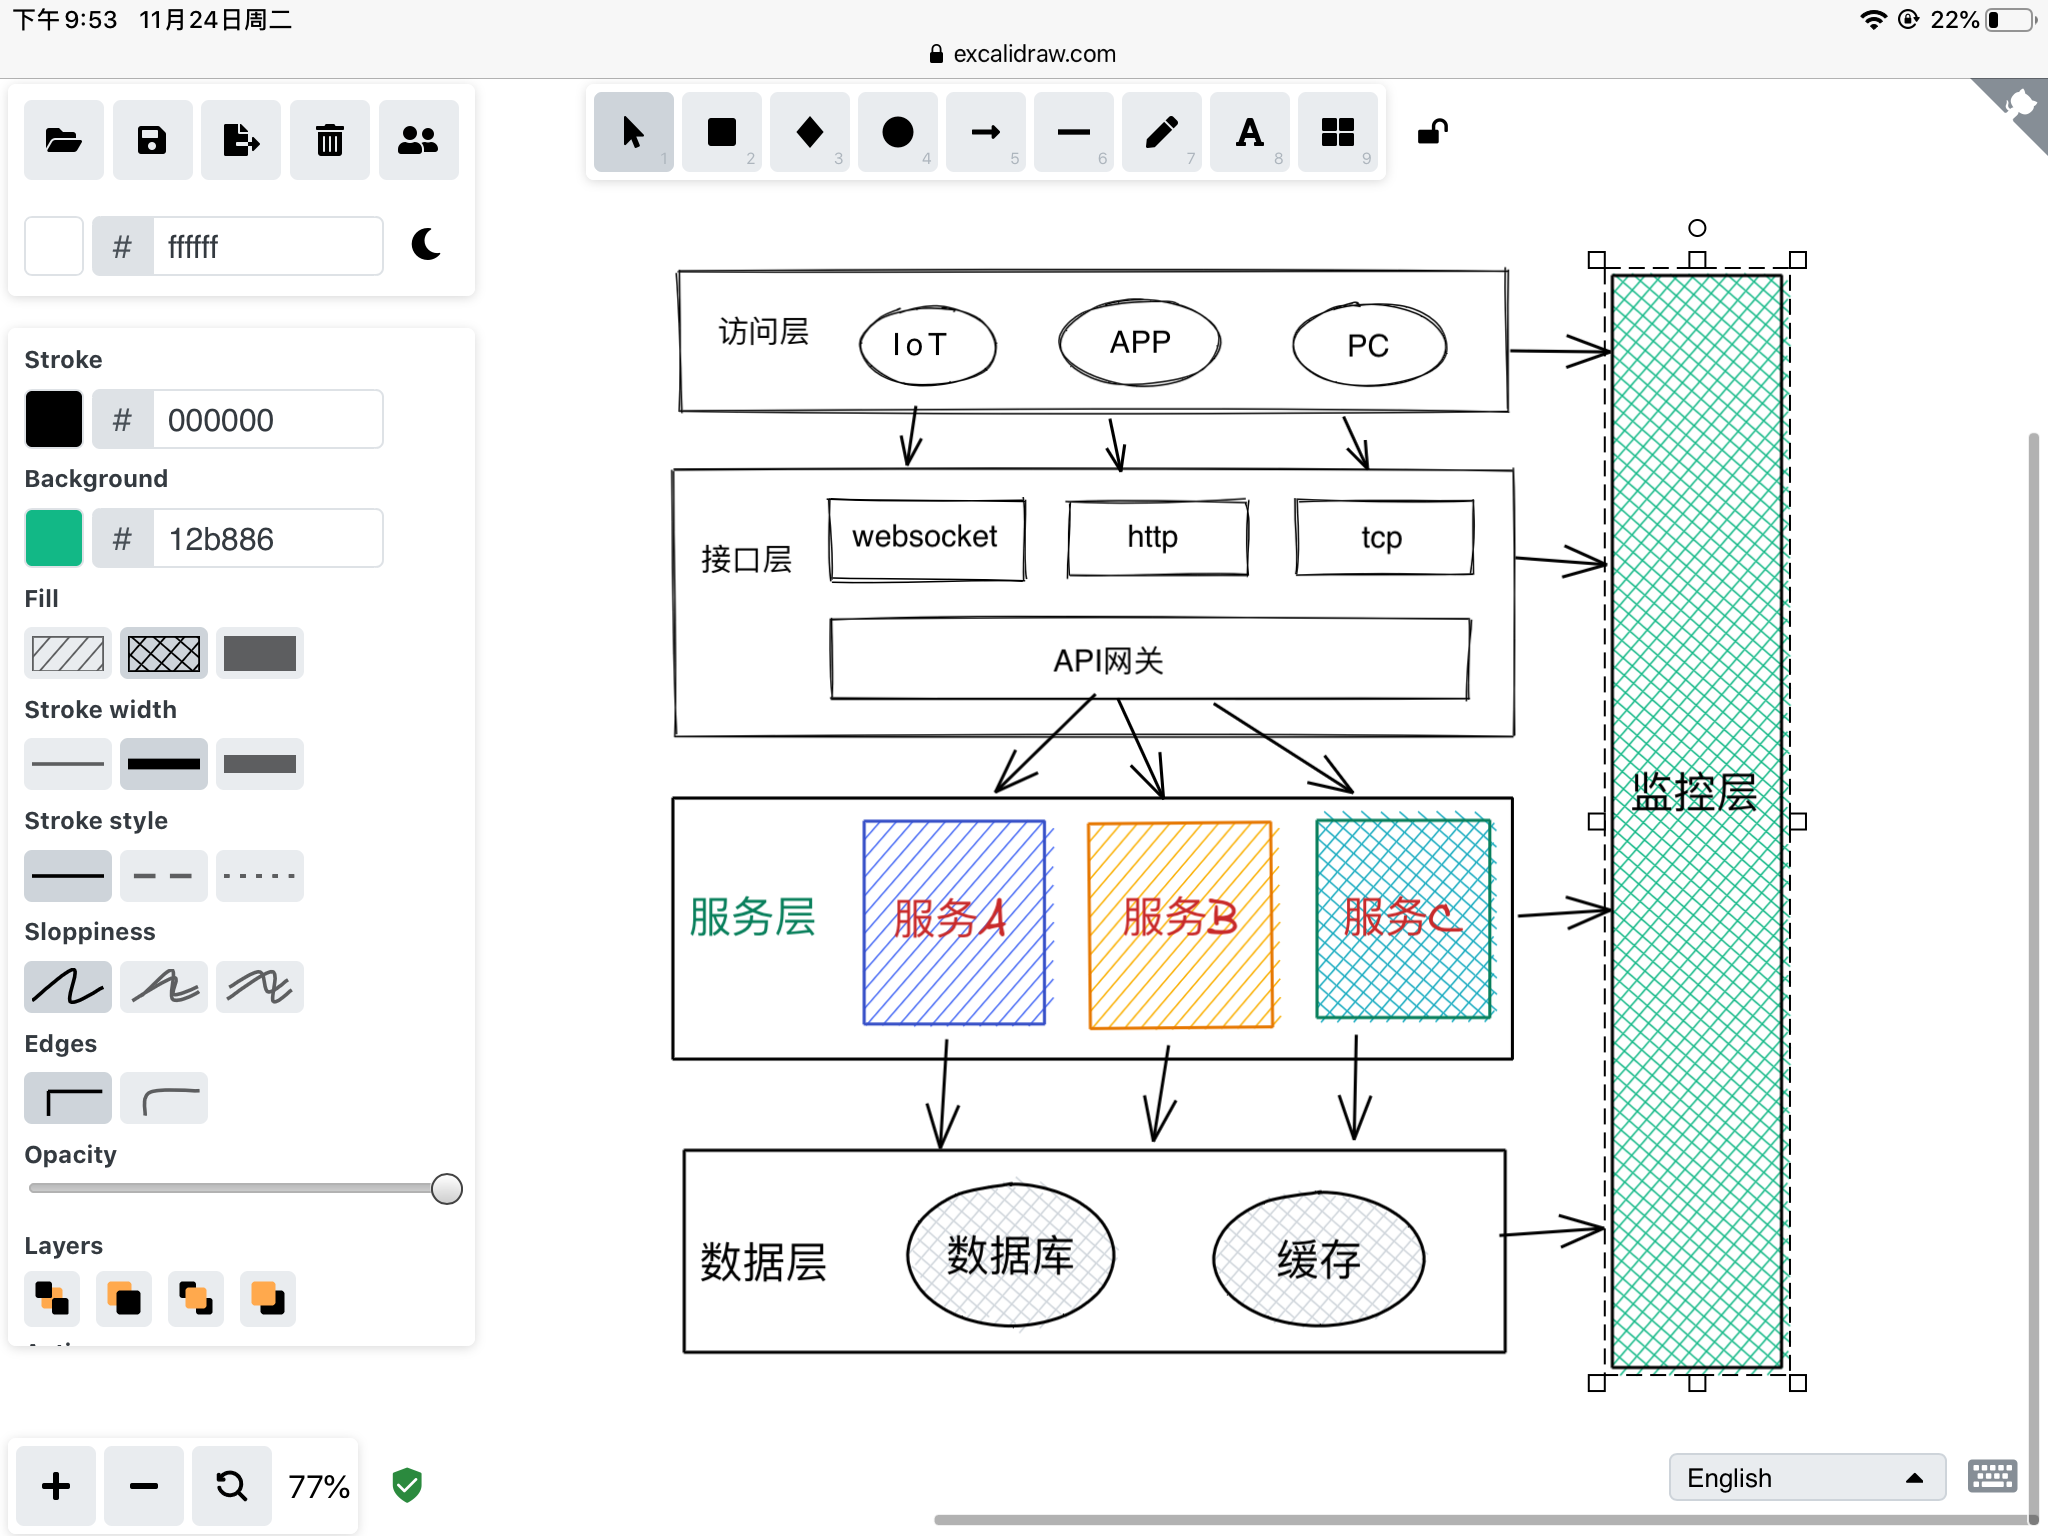The width and height of the screenshot is (2048, 1536).
Task: Select the API网关 rectangle
Action: [1150, 659]
